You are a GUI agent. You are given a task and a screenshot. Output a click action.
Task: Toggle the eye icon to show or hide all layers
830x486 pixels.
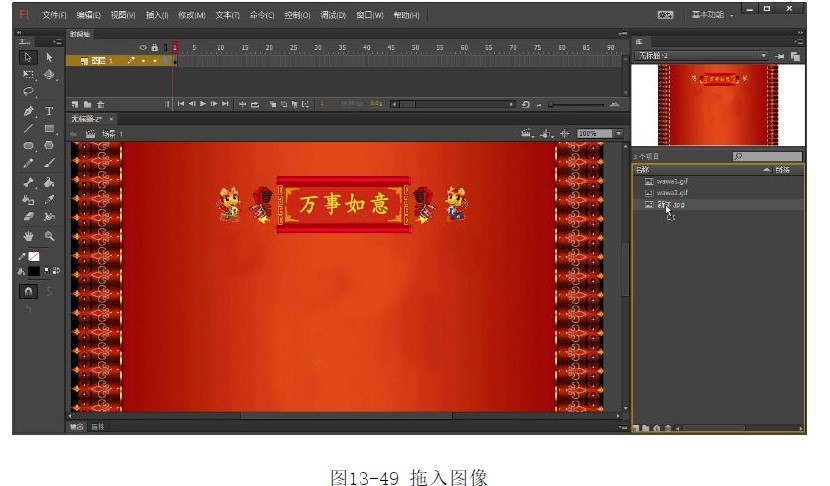pyautogui.click(x=143, y=47)
